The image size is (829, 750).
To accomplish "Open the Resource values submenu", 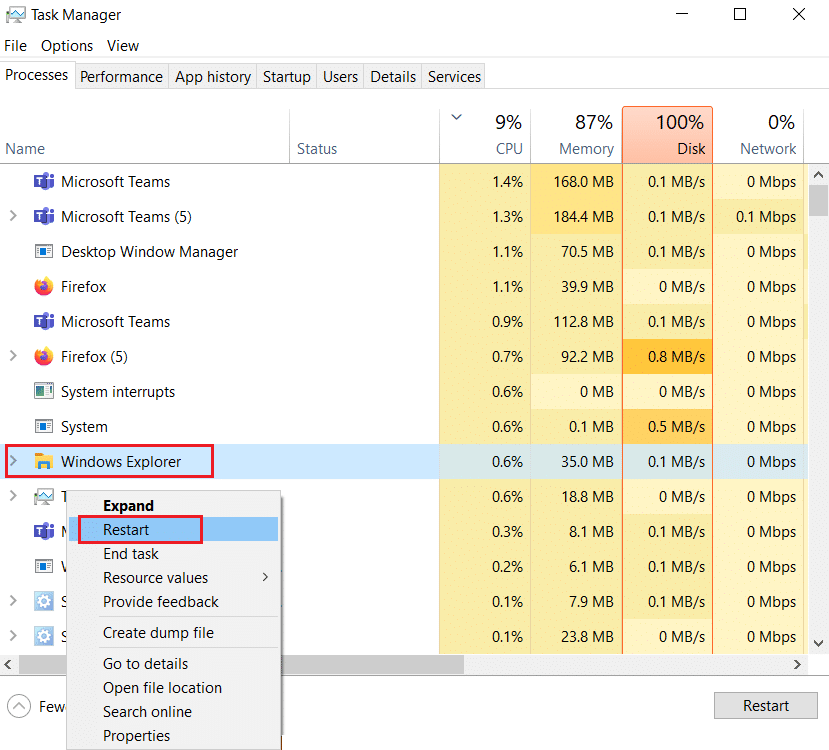I will (155, 577).
